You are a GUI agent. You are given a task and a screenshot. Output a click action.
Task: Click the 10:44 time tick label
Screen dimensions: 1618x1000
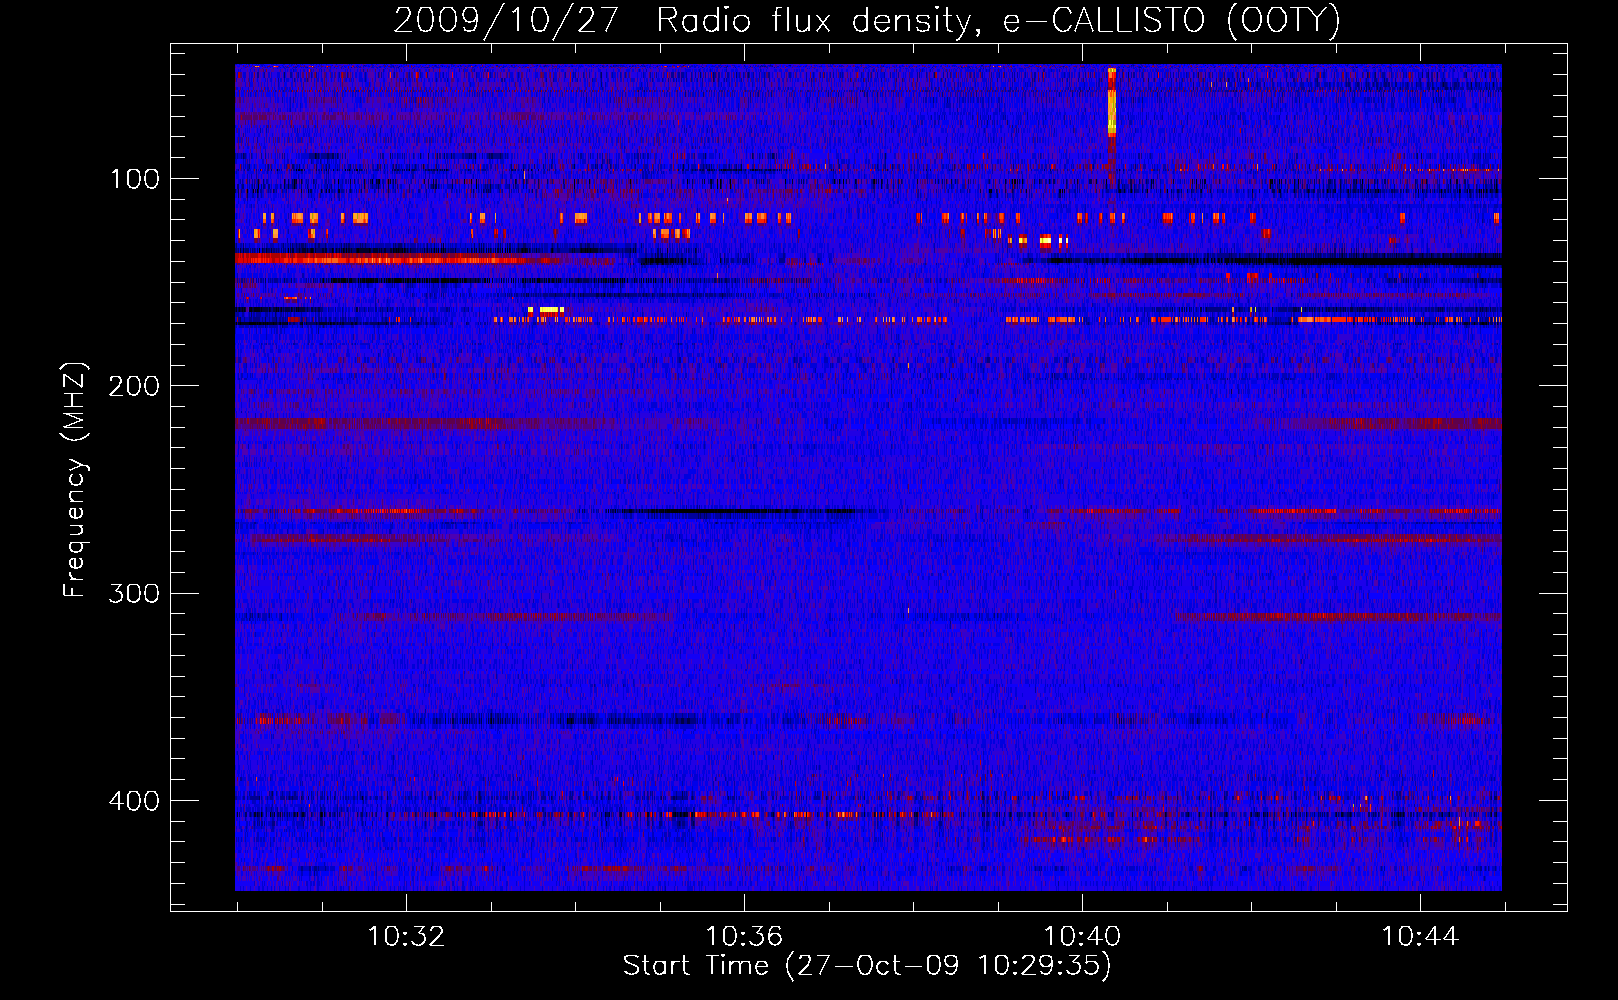1420,937
